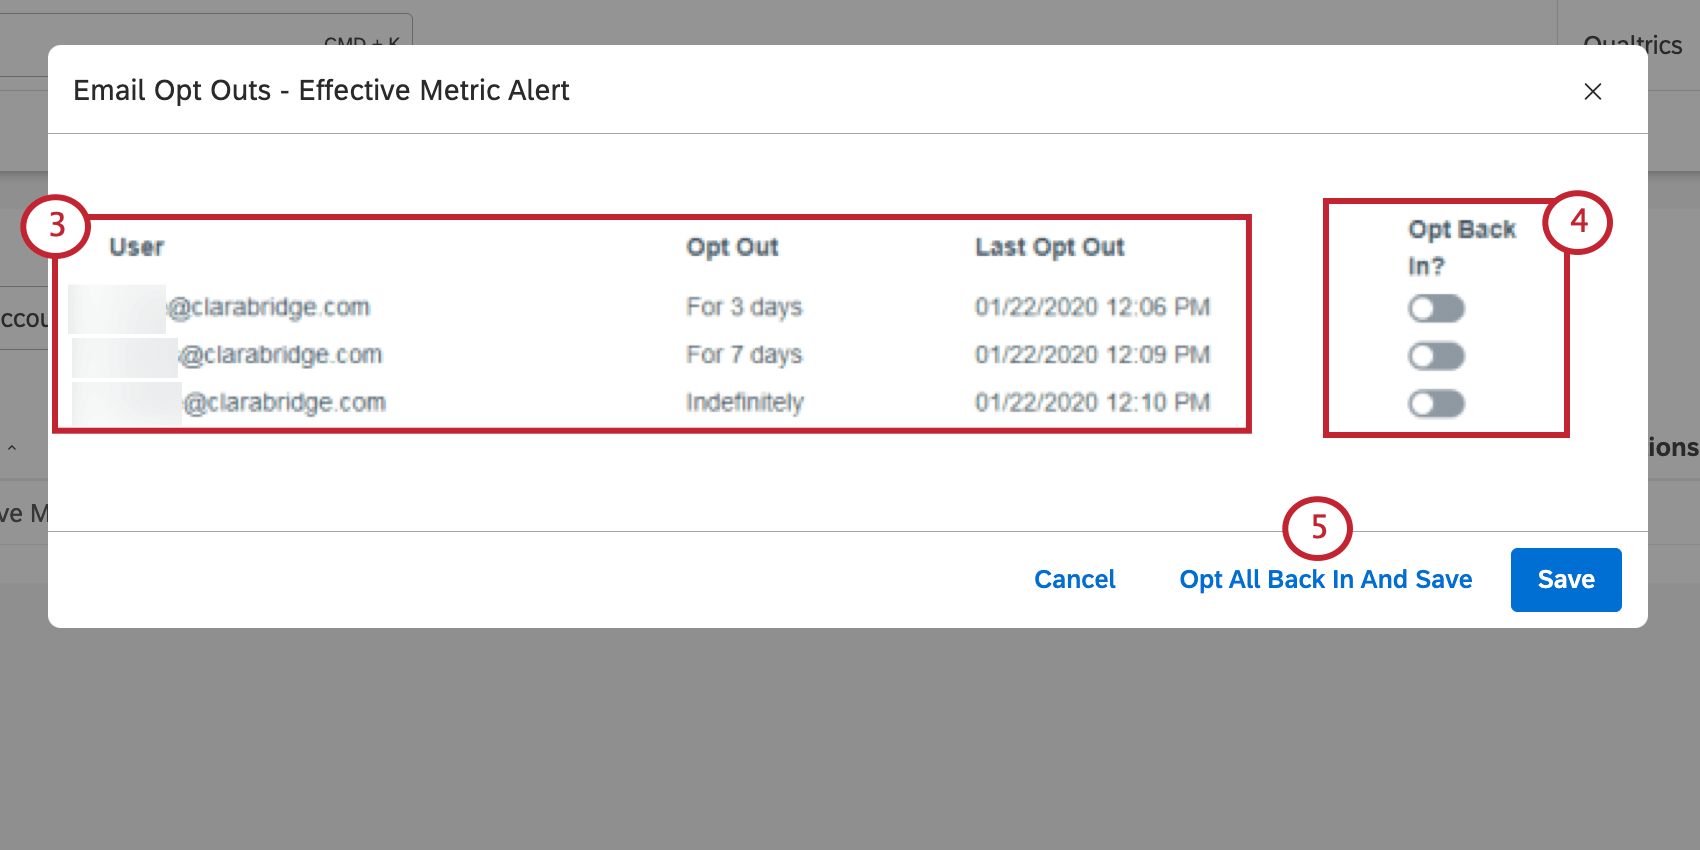
Task: Select first clarabridge.com user email
Action: pos(220,308)
